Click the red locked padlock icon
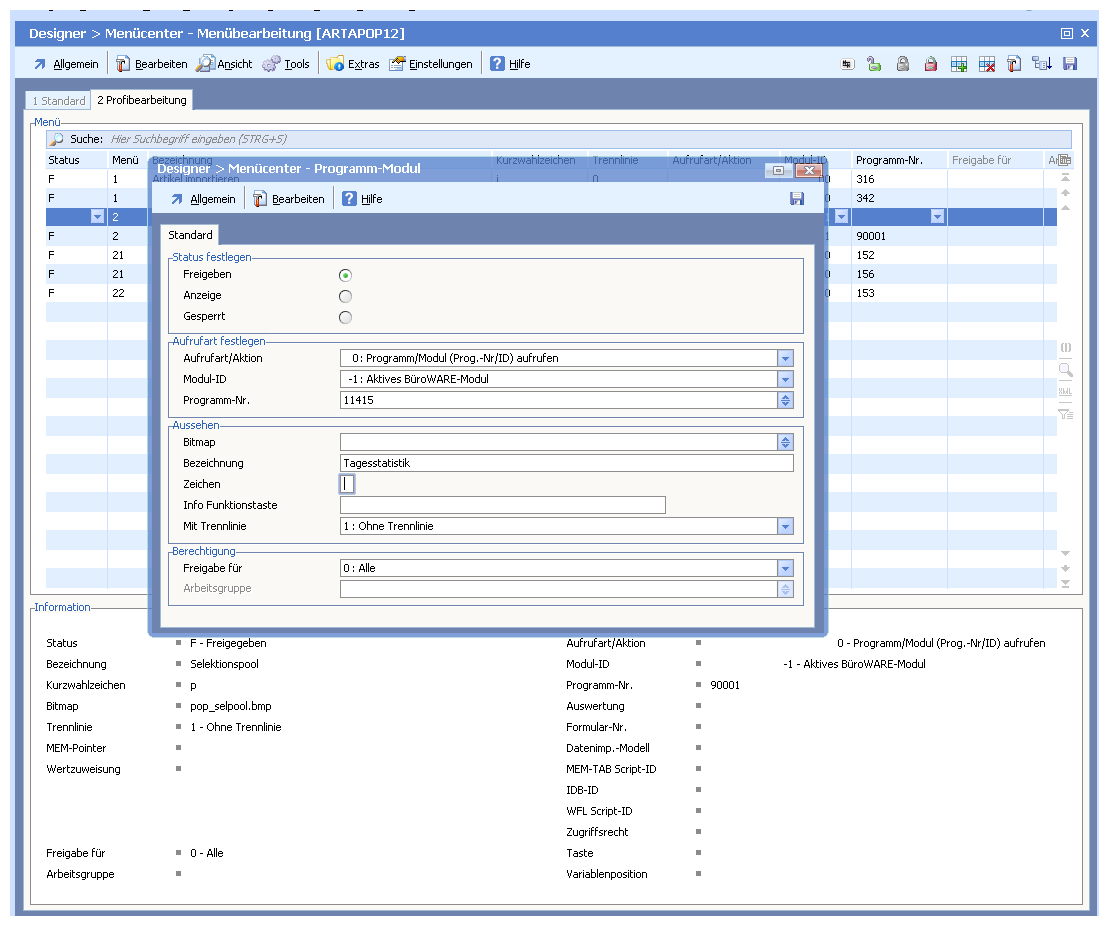1109x926 pixels. click(930, 64)
